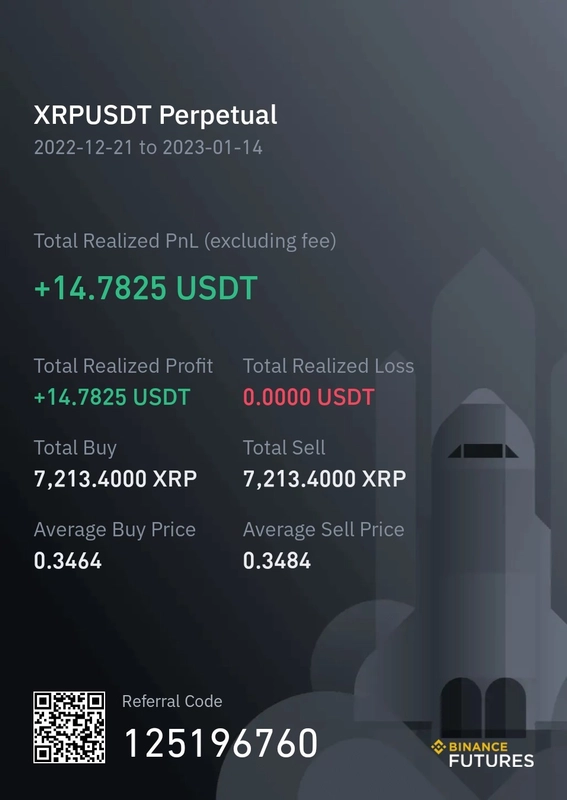
Task: Click the Average Buy Price 0.3464
Action: point(68,561)
